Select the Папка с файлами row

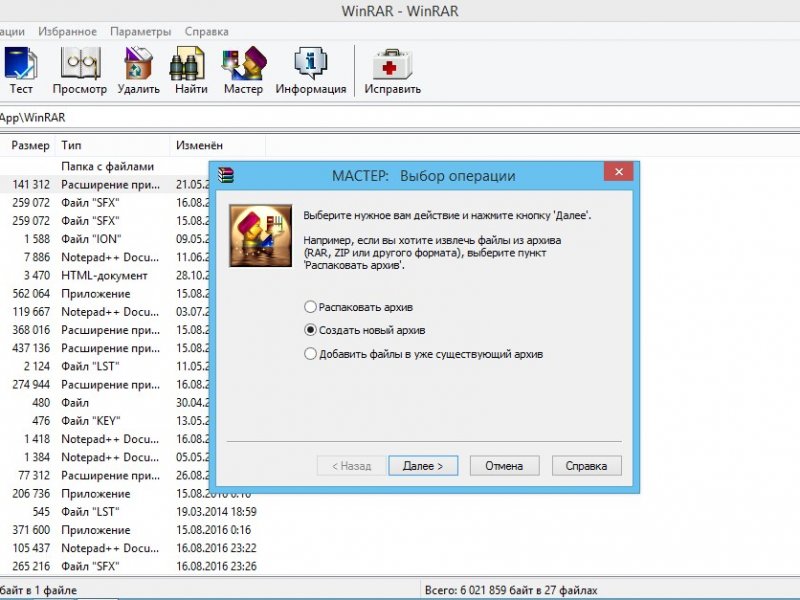105,166
